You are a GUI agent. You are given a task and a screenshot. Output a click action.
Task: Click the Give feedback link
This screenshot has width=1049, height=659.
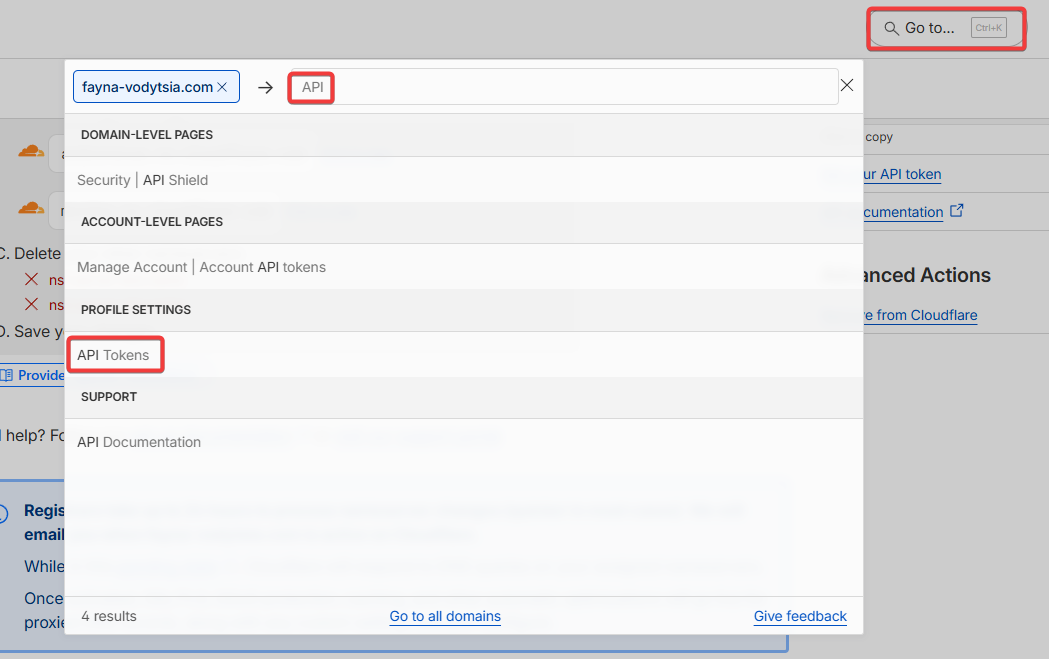click(800, 616)
